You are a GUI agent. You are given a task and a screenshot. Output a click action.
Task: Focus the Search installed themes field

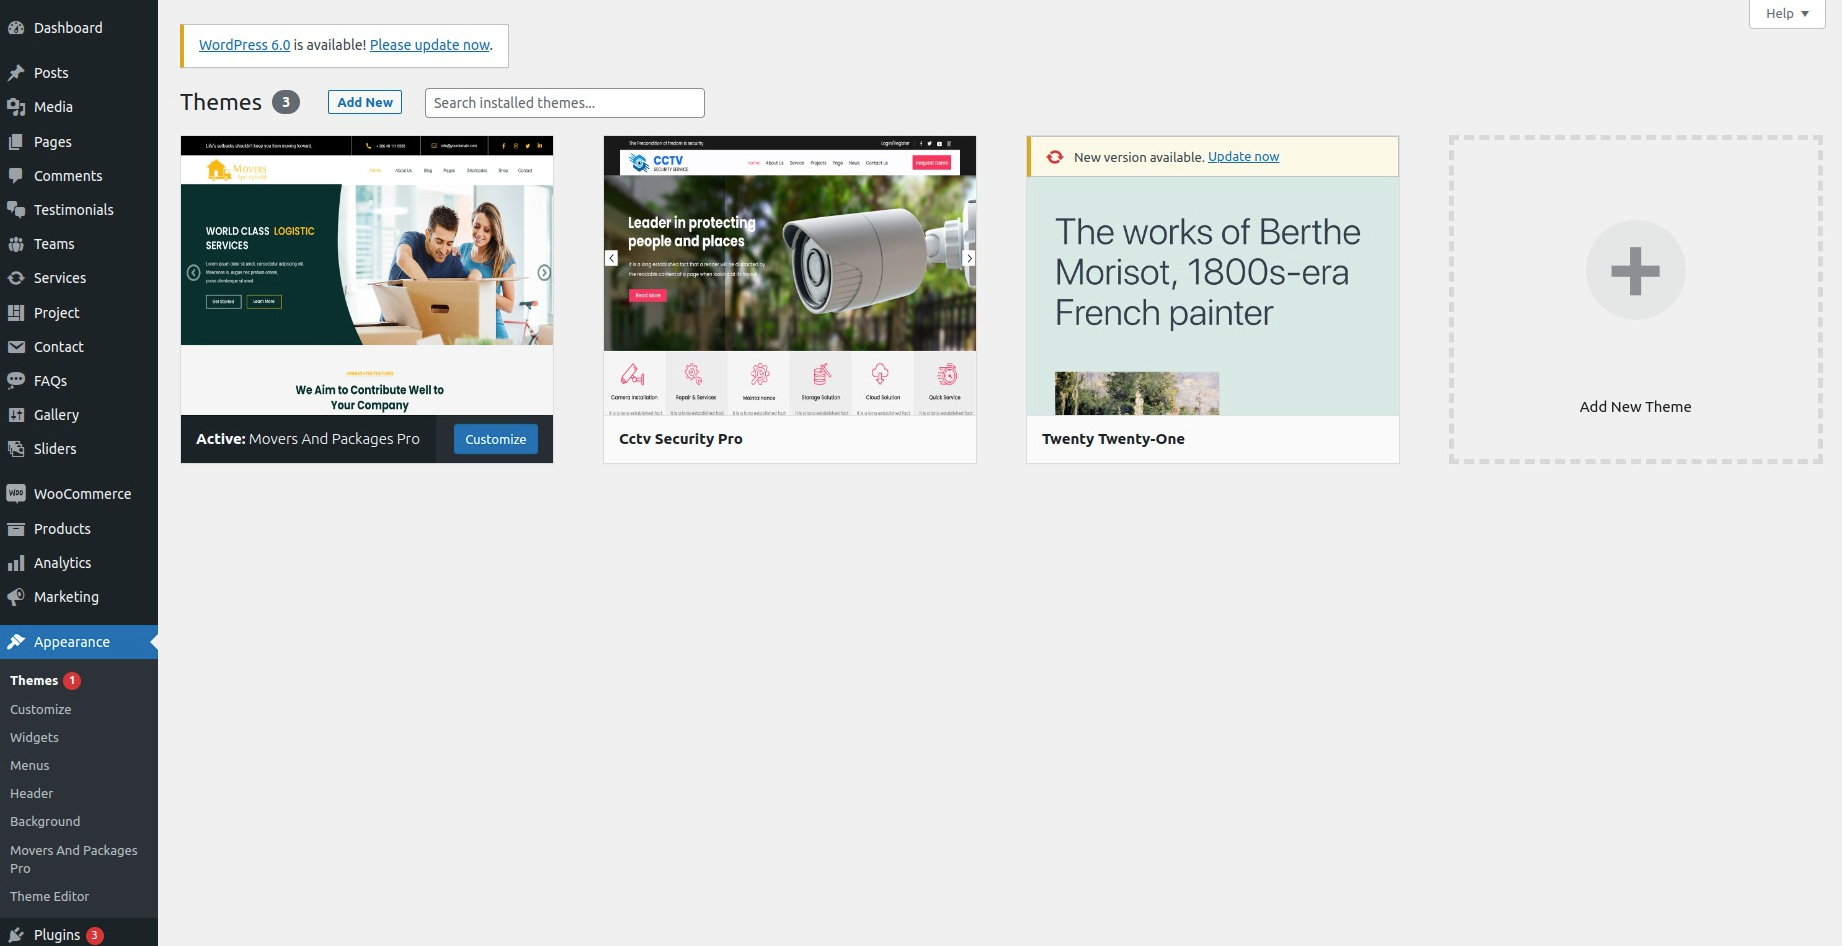[x=564, y=103]
